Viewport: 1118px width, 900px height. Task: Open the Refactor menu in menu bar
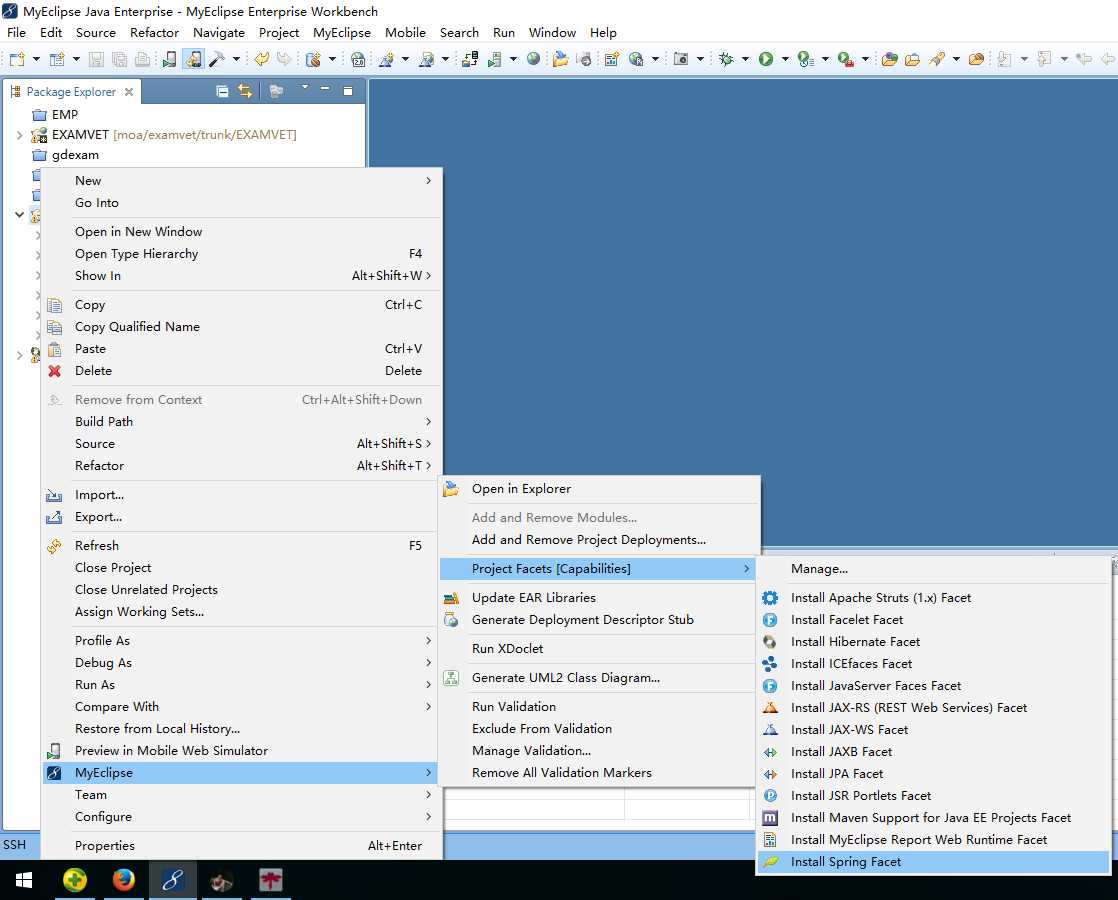point(154,33)
